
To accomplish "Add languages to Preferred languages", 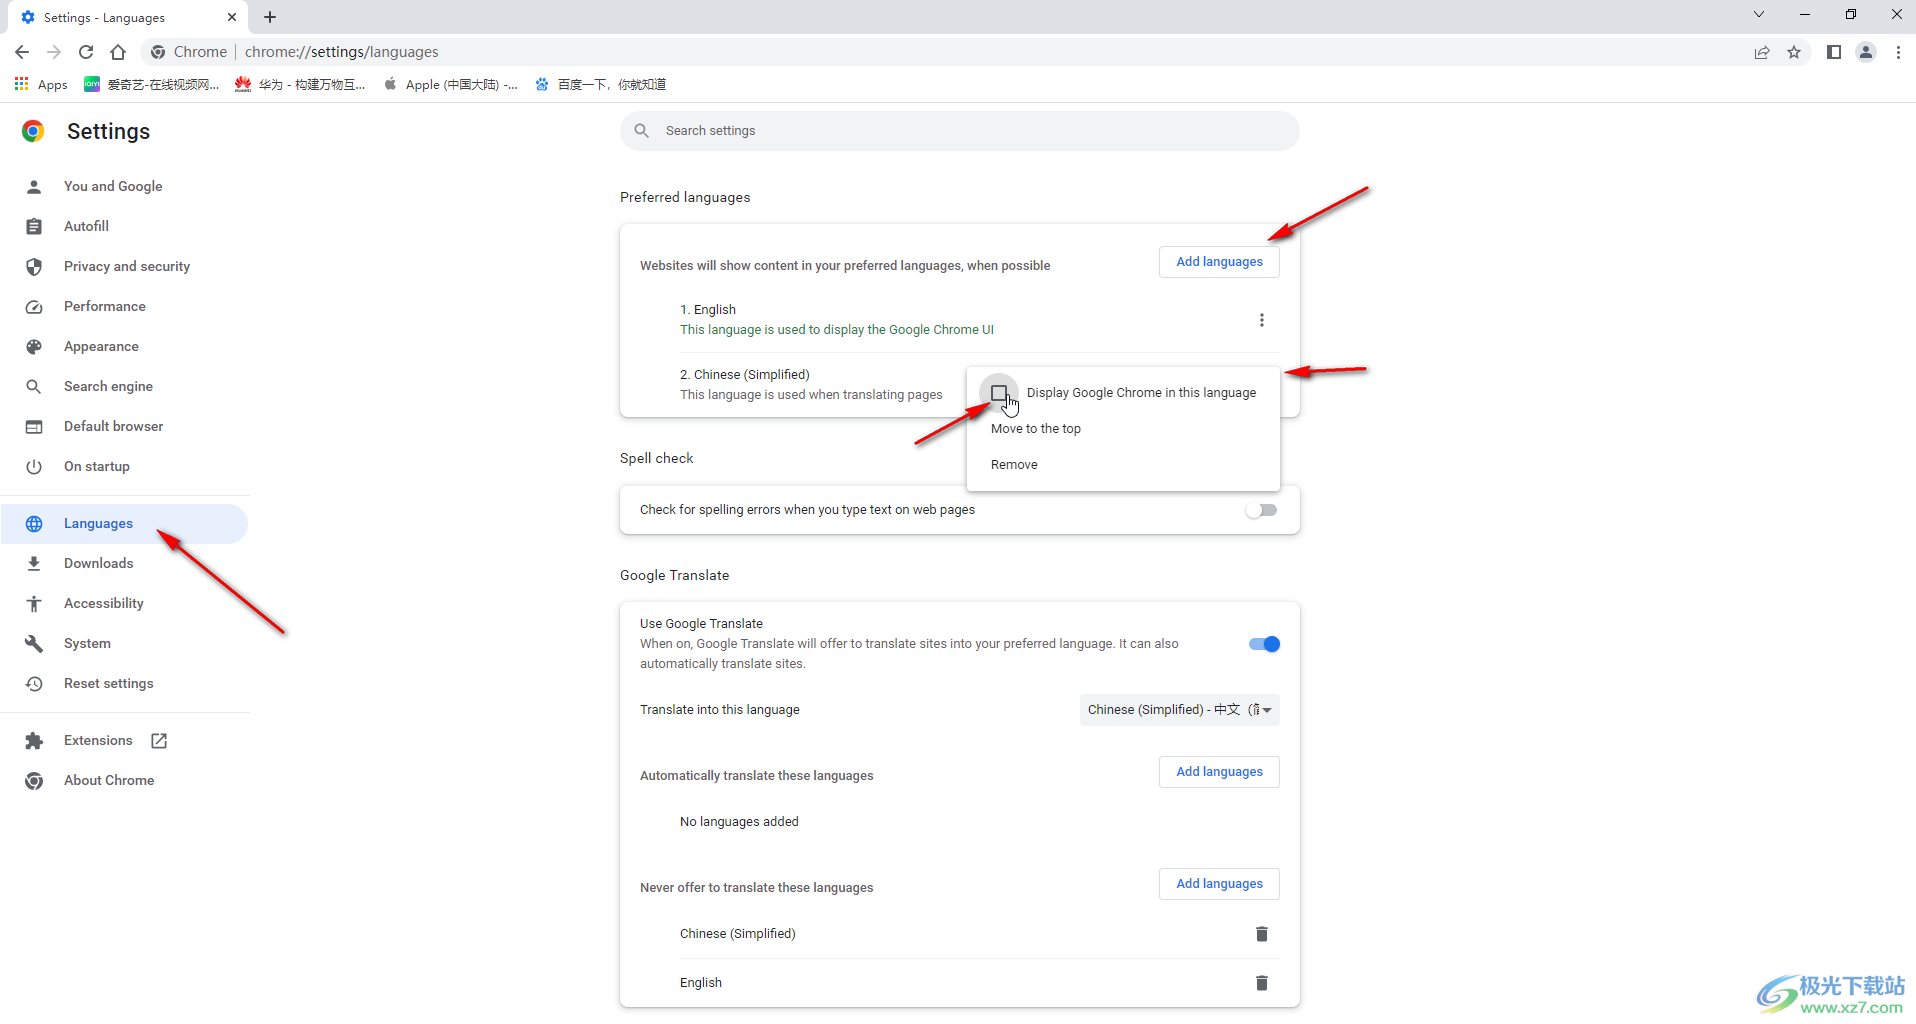I will click(1219, 262).
